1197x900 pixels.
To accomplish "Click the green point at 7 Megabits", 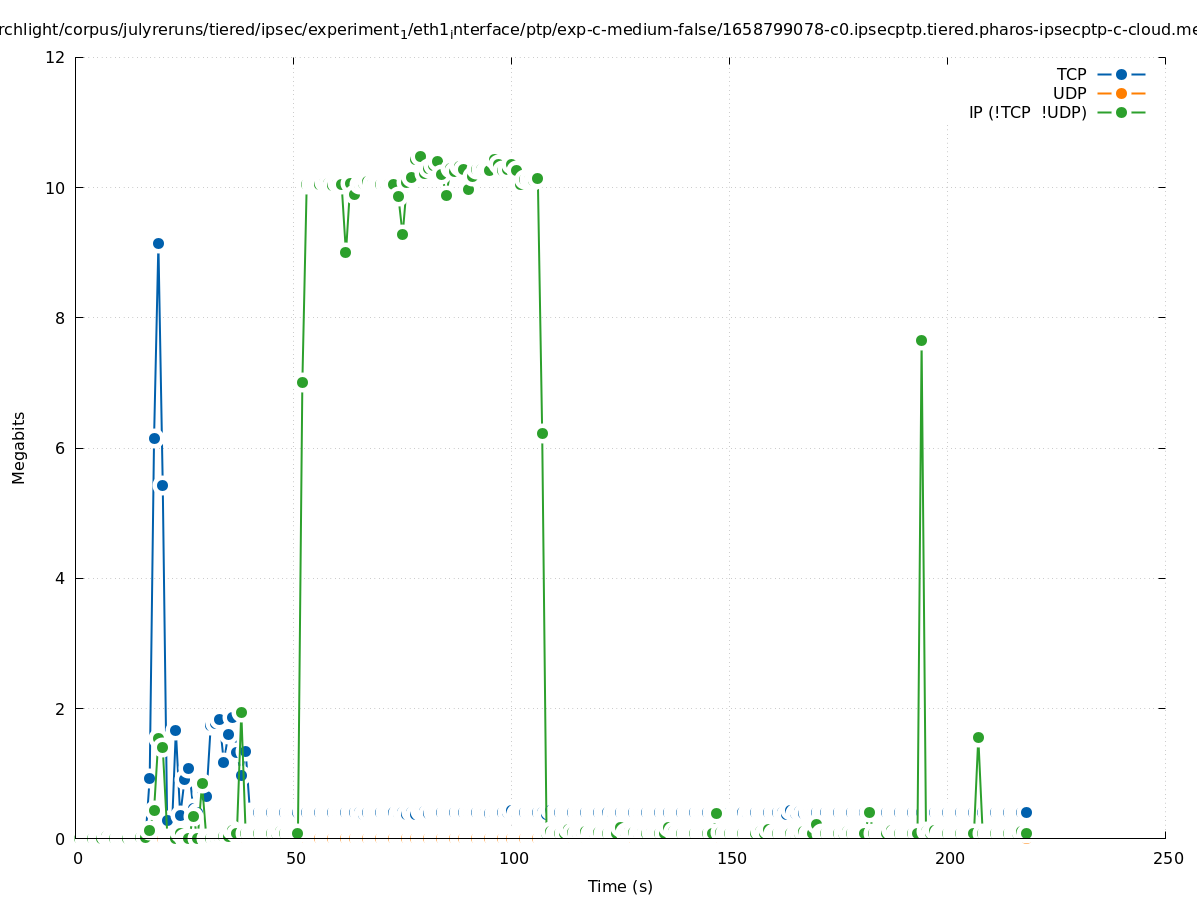I will pos(302,382).
